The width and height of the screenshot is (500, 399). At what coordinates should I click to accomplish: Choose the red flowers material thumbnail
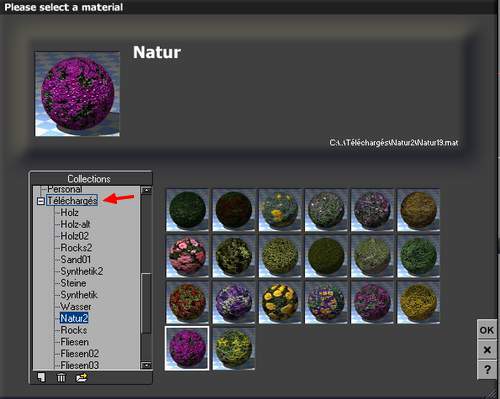187,302
